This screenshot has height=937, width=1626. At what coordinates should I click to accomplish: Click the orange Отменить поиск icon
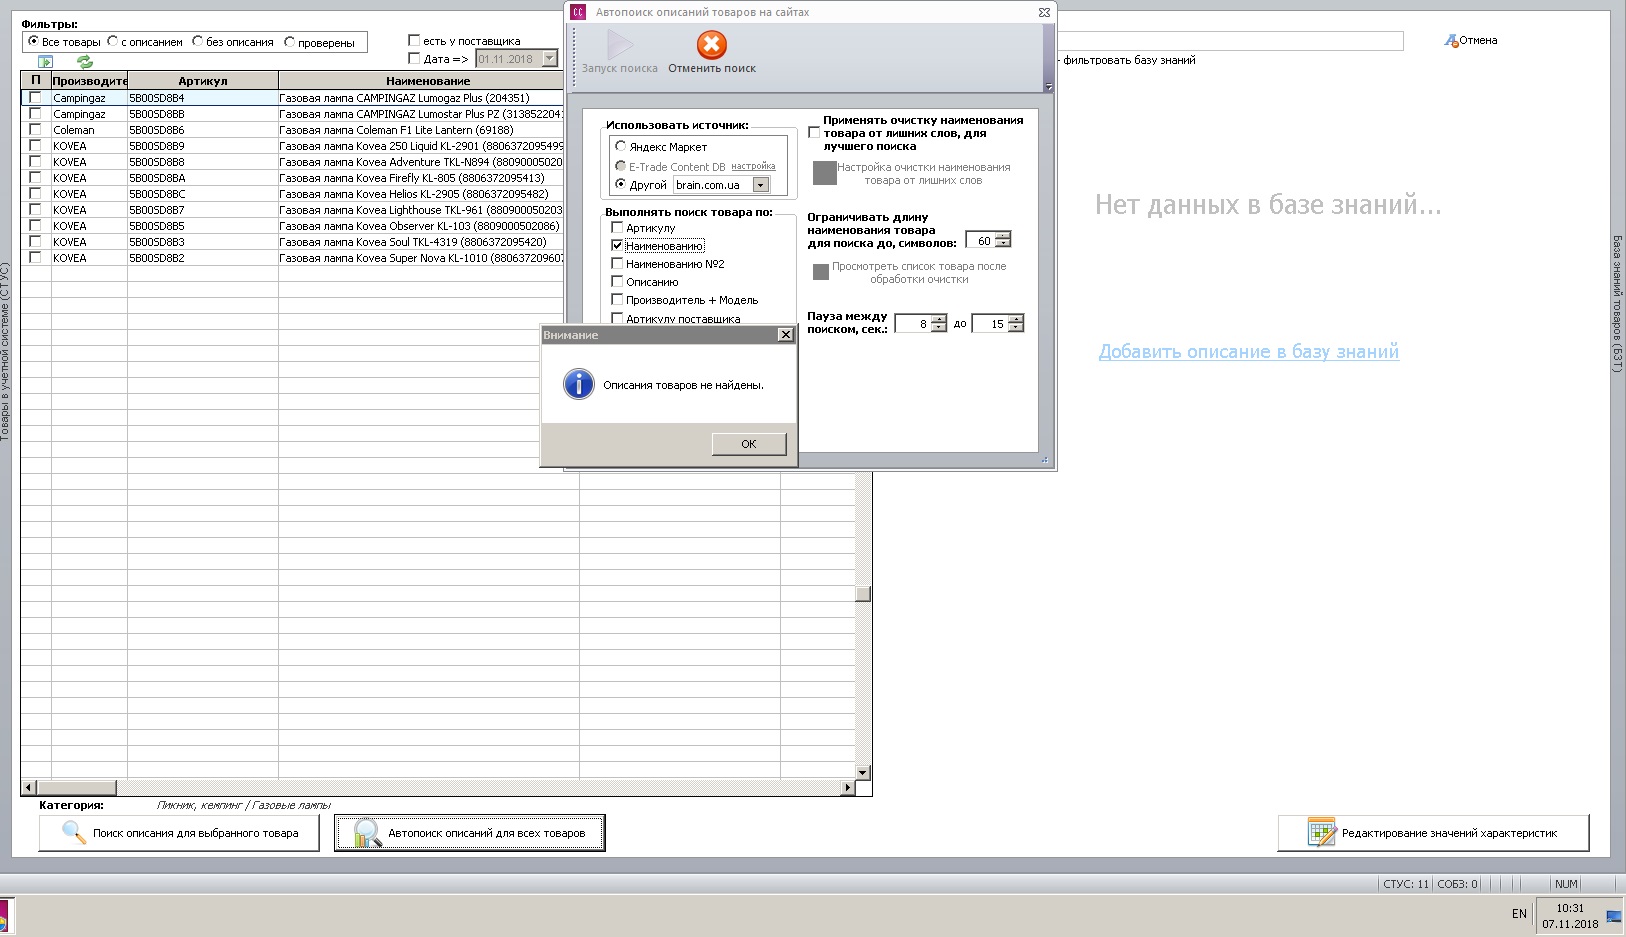pos(711,45)
